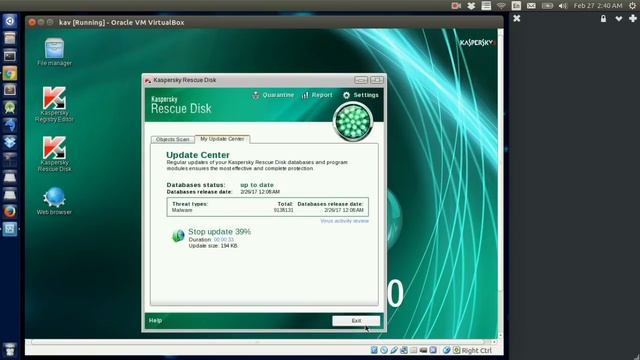Click the Feb 27 2:40 AM clock

(598, 6)
